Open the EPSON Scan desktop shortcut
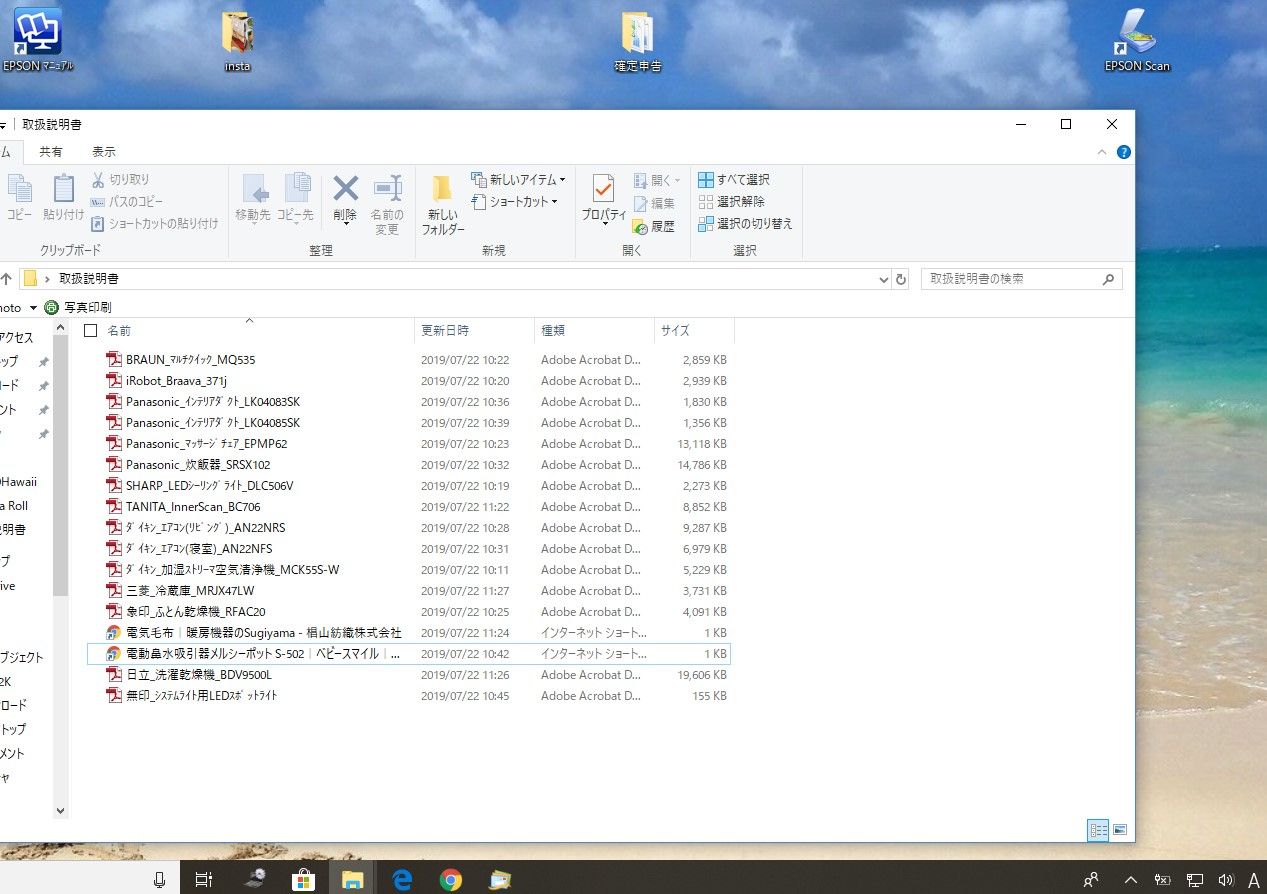Viewport: 1267px width, 894px height. pos(1137,41)
